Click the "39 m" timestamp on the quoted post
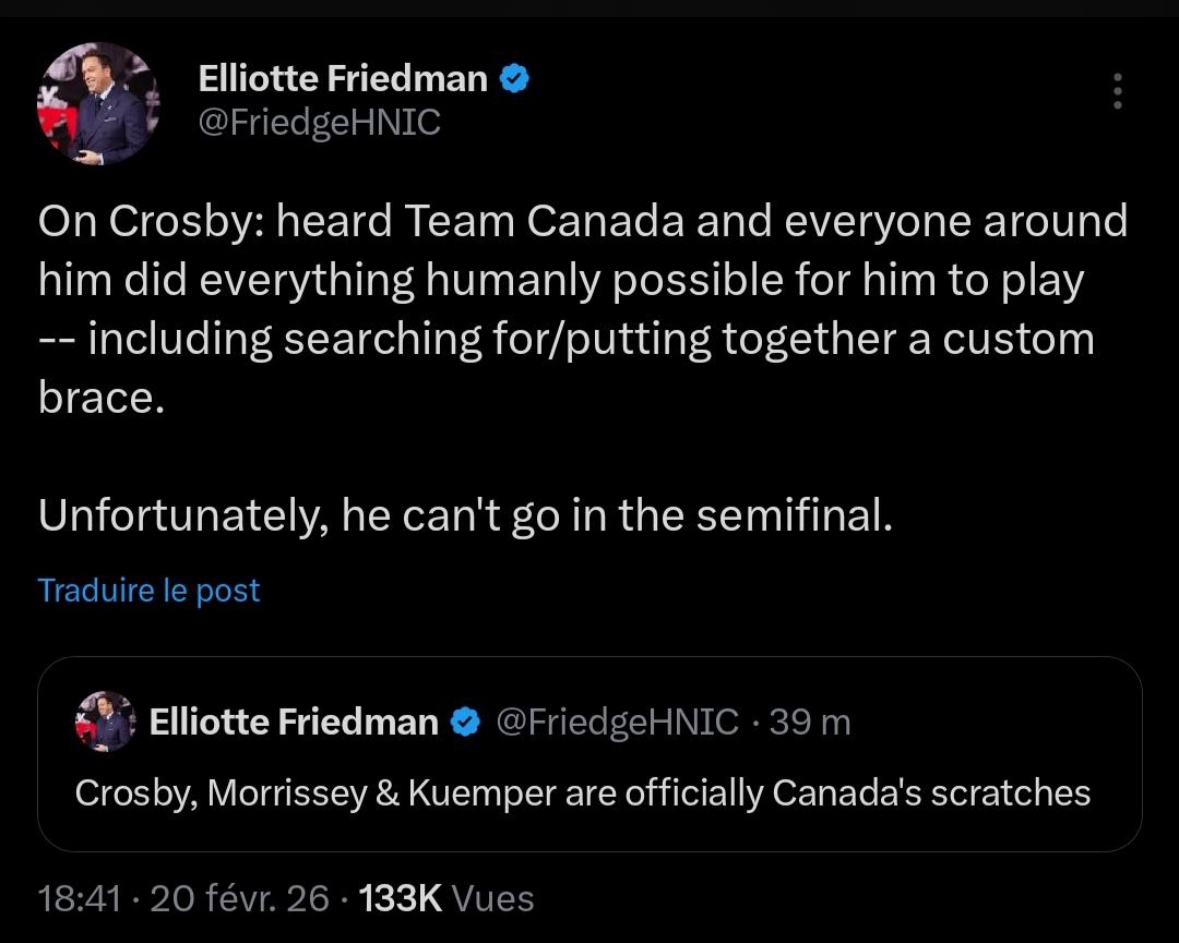 pyautogui.click(x=809, y=722)
